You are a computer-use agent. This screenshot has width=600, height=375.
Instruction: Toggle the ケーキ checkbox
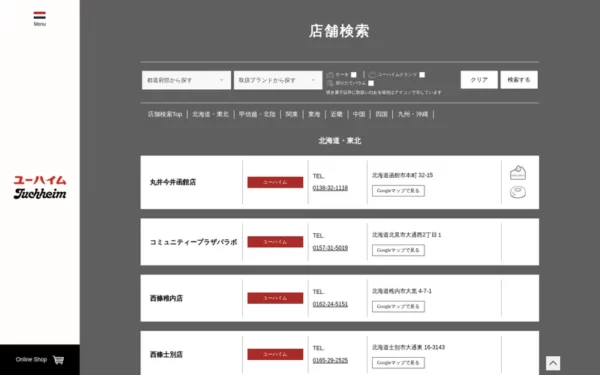tap(354, 75)
